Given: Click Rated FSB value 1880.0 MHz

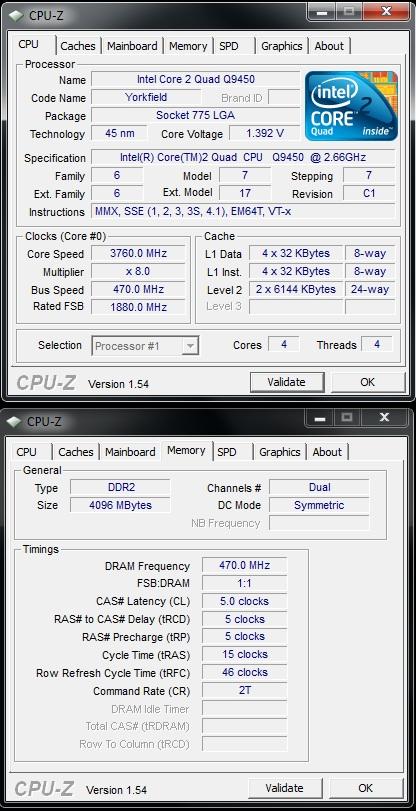Looking at the screenshot, I should click(x=138, y=307).
